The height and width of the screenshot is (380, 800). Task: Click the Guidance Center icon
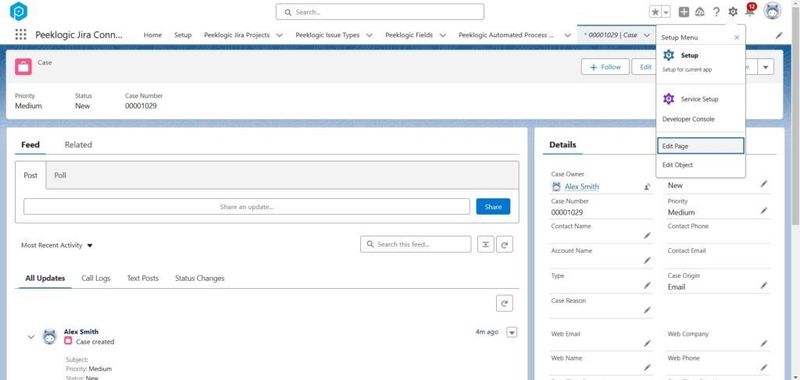[x=699, y=12]
